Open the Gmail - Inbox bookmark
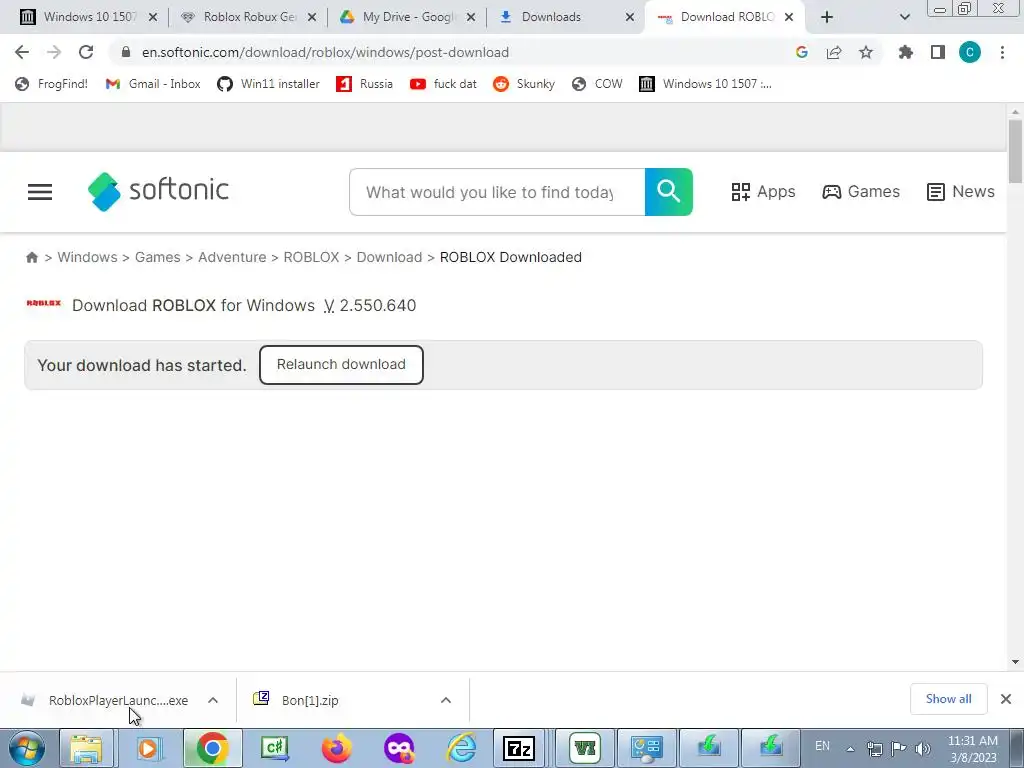 153,84
